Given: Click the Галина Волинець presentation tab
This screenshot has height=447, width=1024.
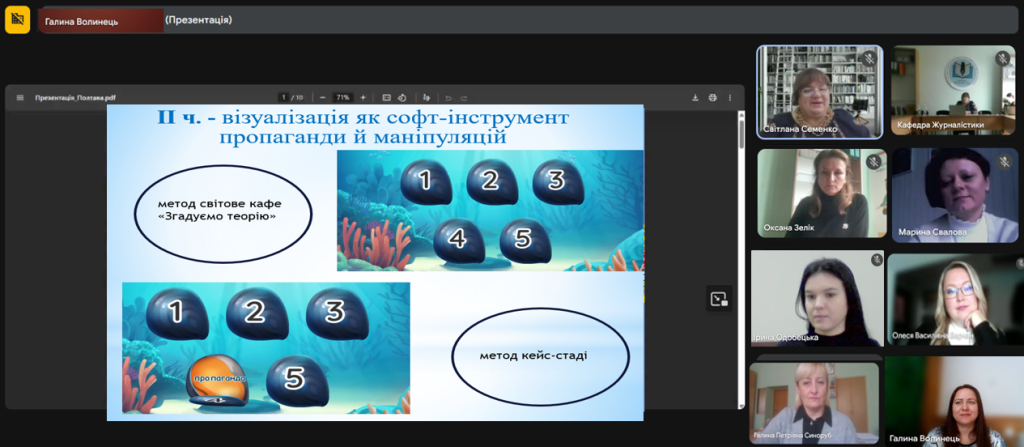Looking at the screenshot, I should 100,20.
